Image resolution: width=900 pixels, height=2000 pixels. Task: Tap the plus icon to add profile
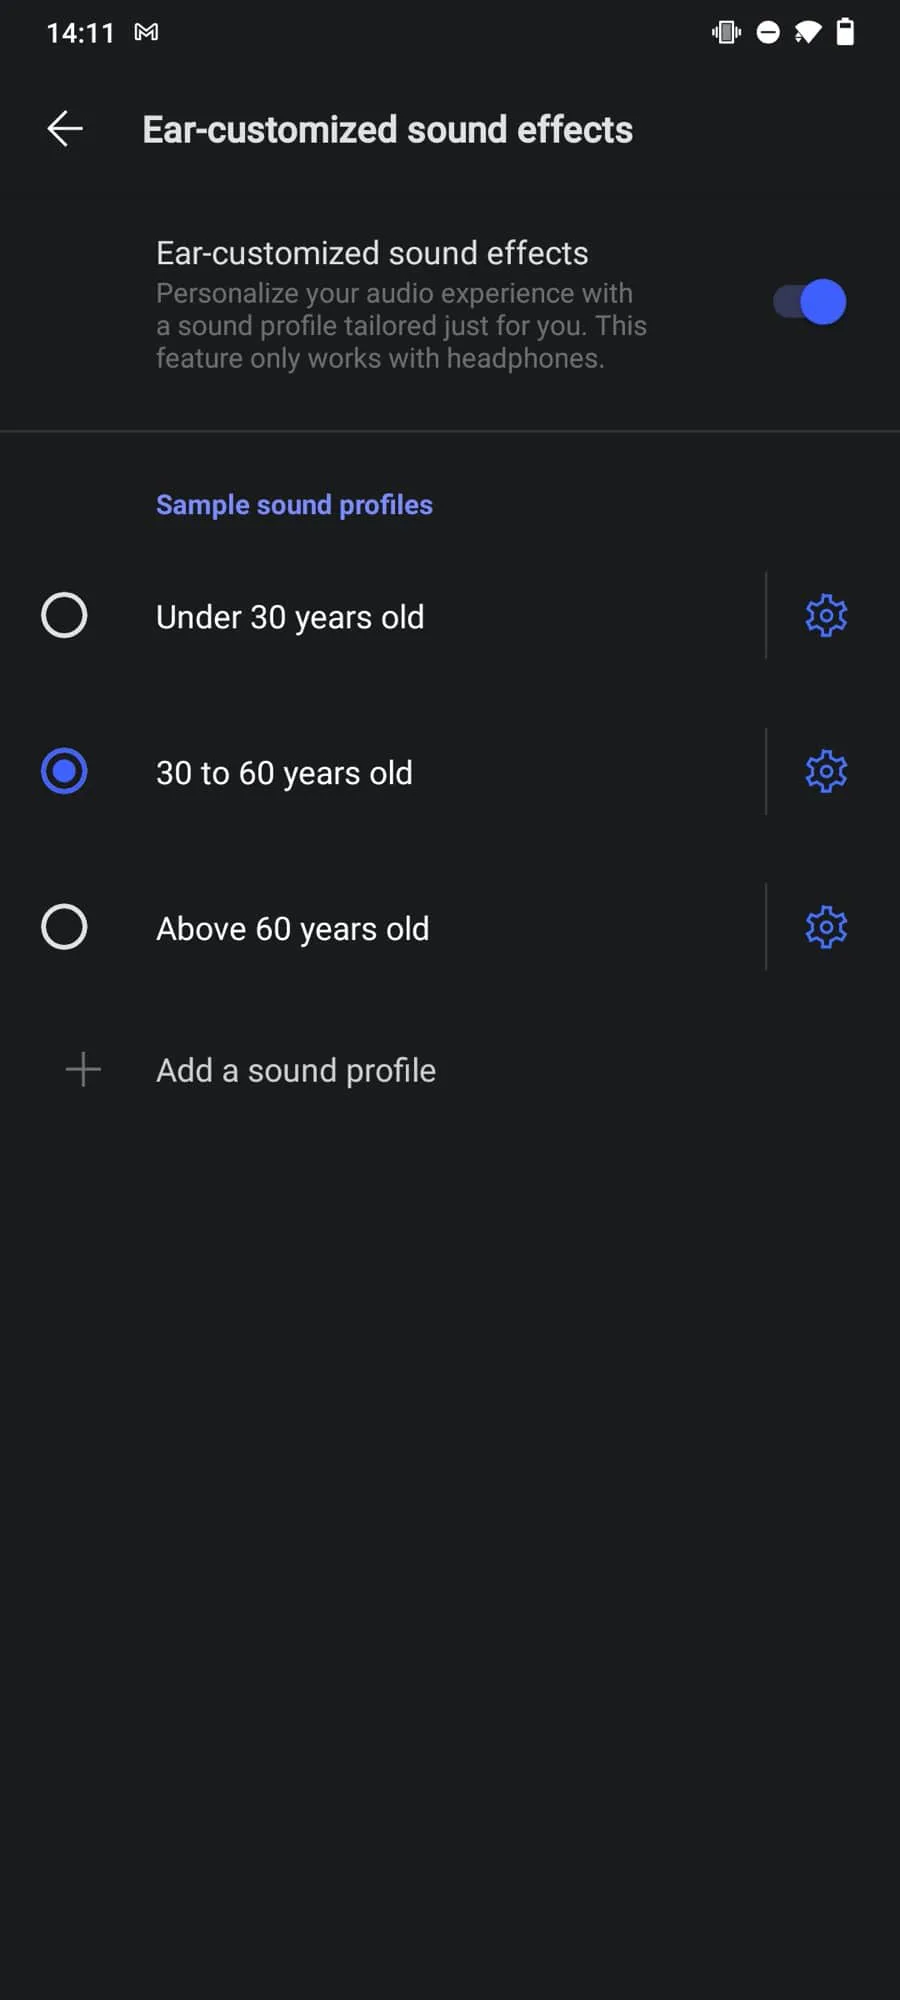[83, 1070]
